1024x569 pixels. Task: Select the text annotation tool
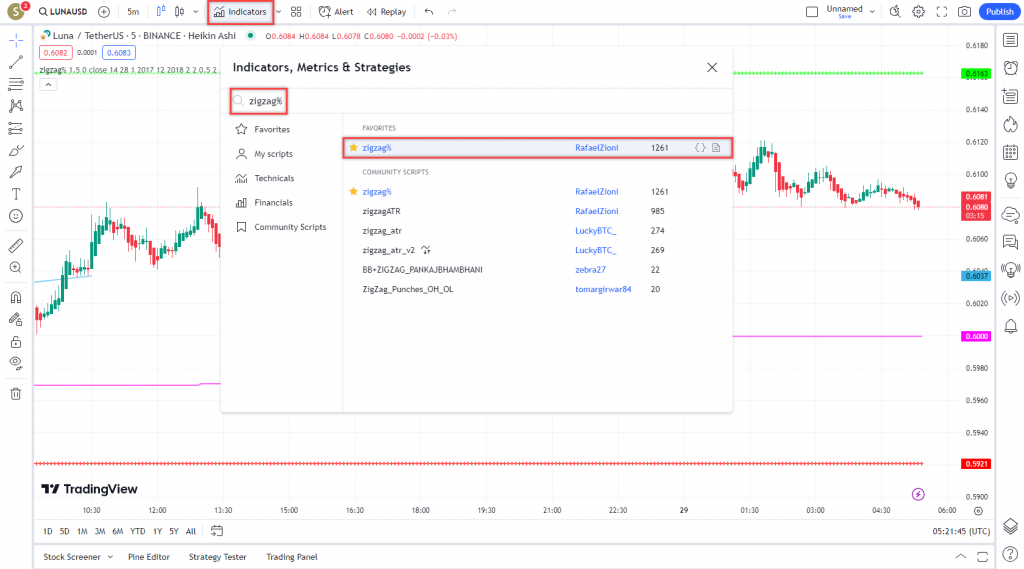[16, 194]
